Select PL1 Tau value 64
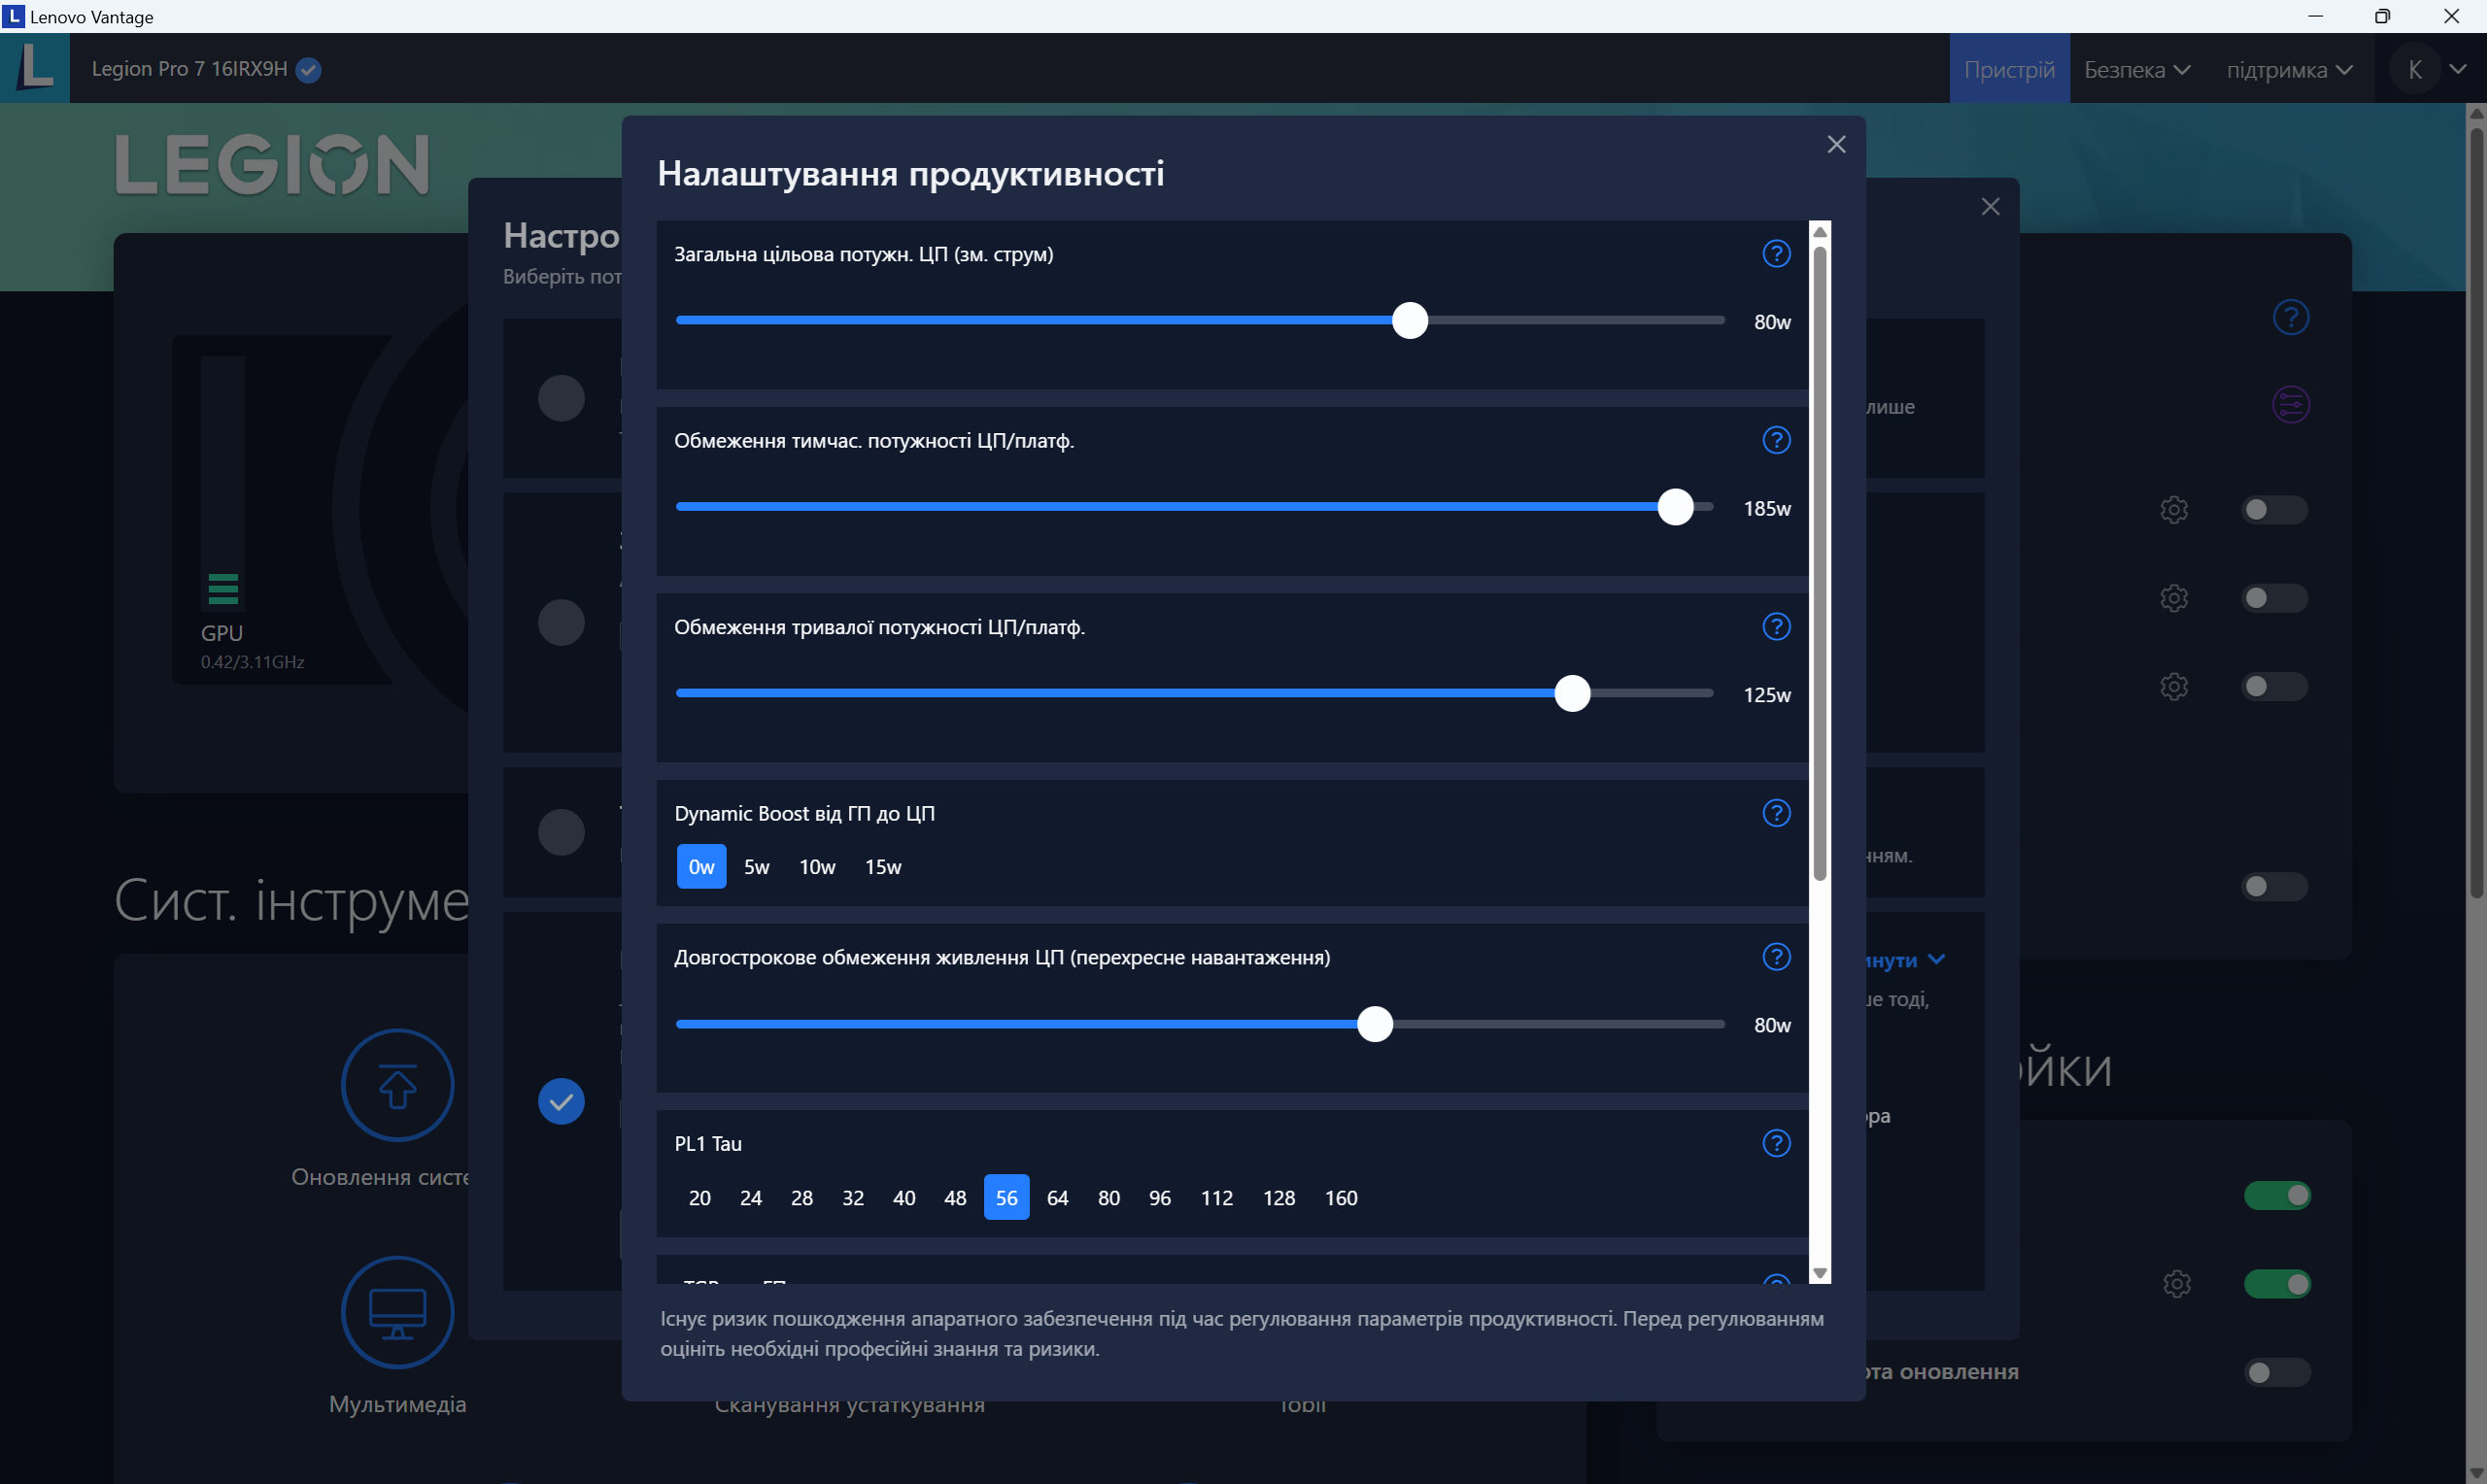The image size is (2487, 1484). (x=1057, y=1198)
